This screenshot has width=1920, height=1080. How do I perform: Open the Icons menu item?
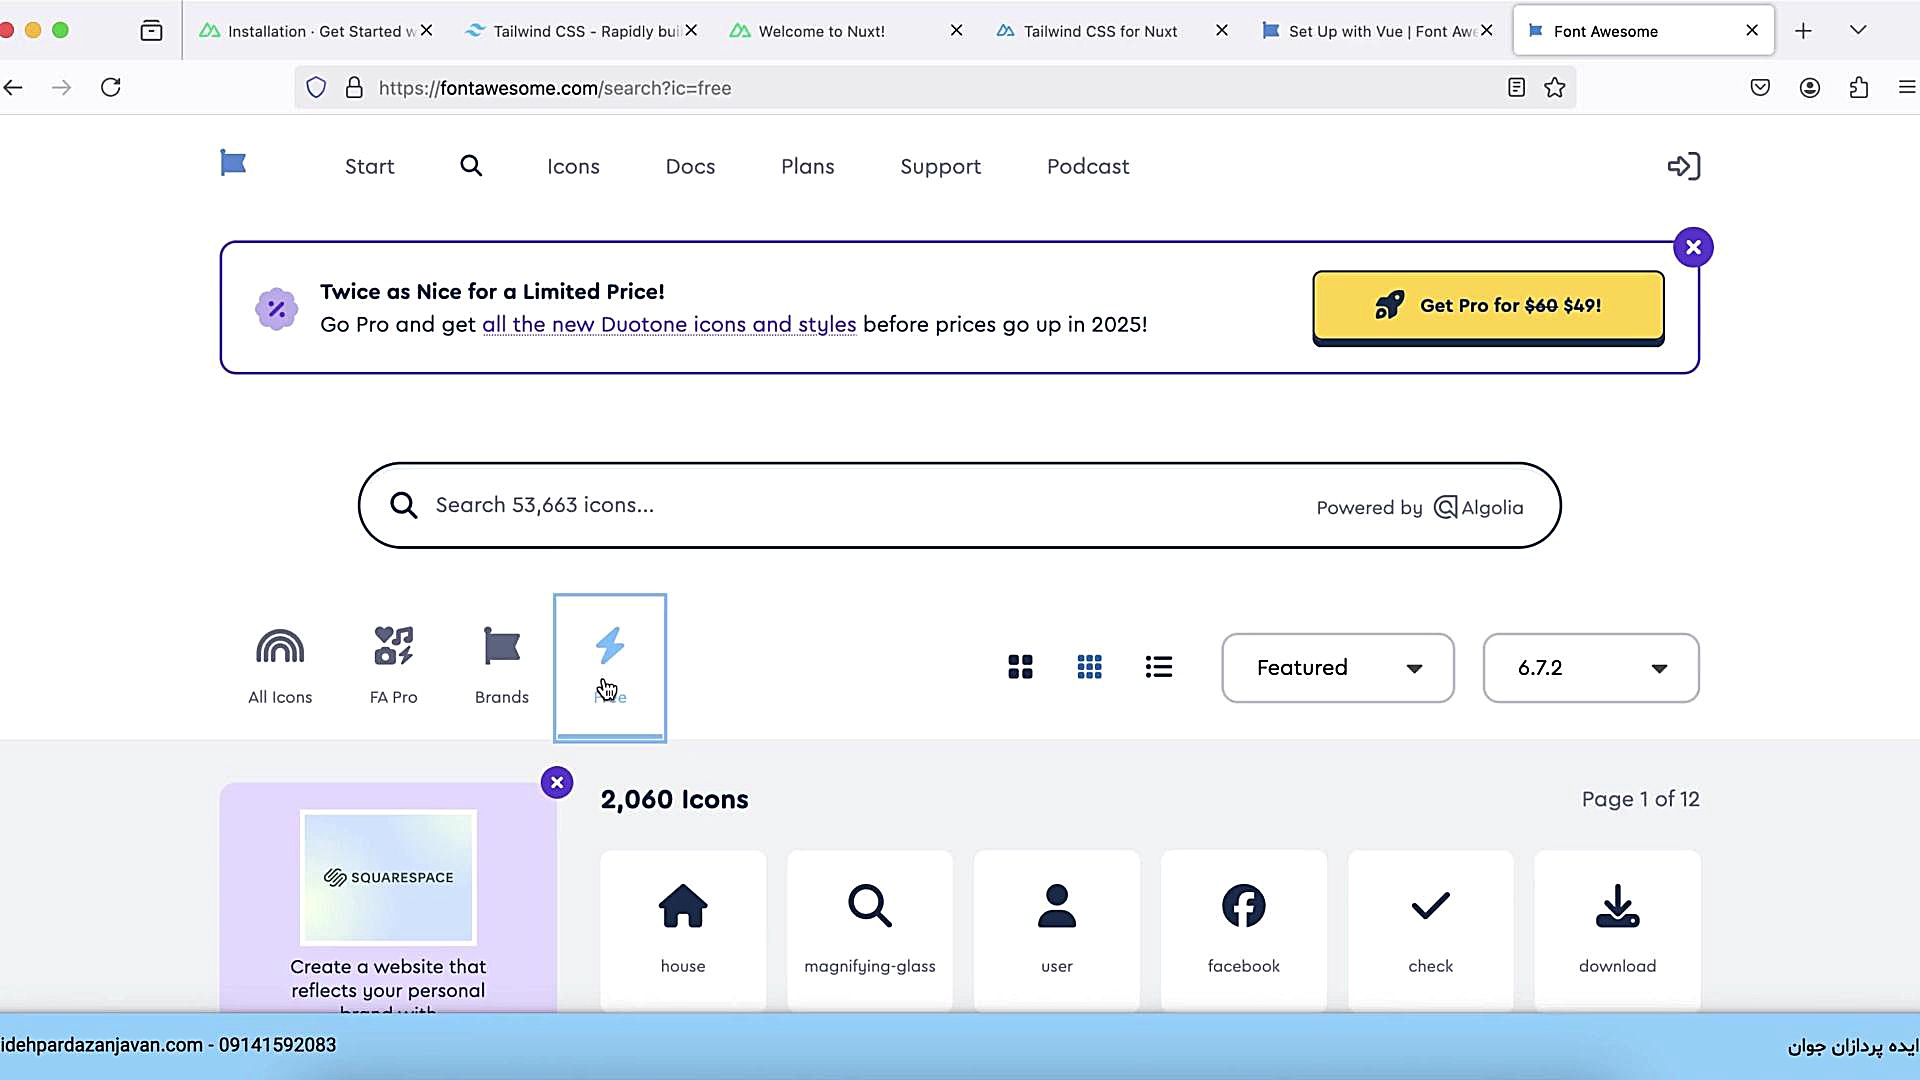click(x=573, y=167)
